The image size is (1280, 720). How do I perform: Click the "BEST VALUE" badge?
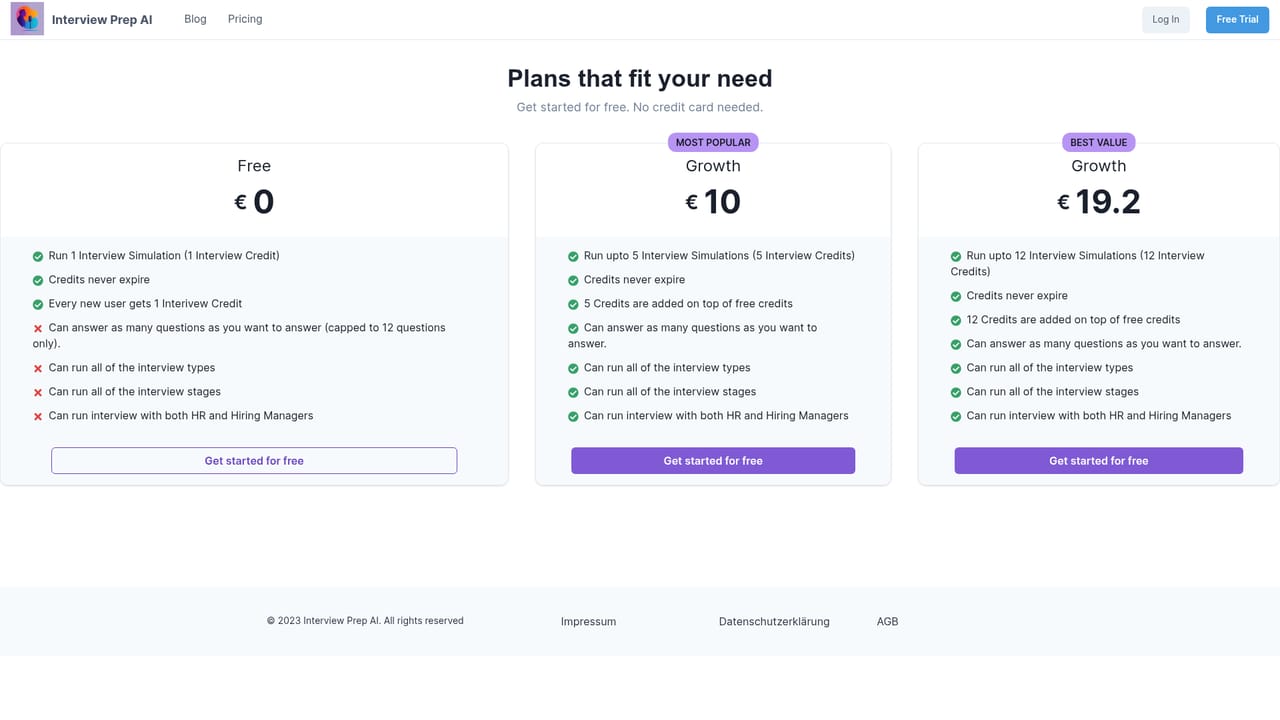click(1098, 142)
